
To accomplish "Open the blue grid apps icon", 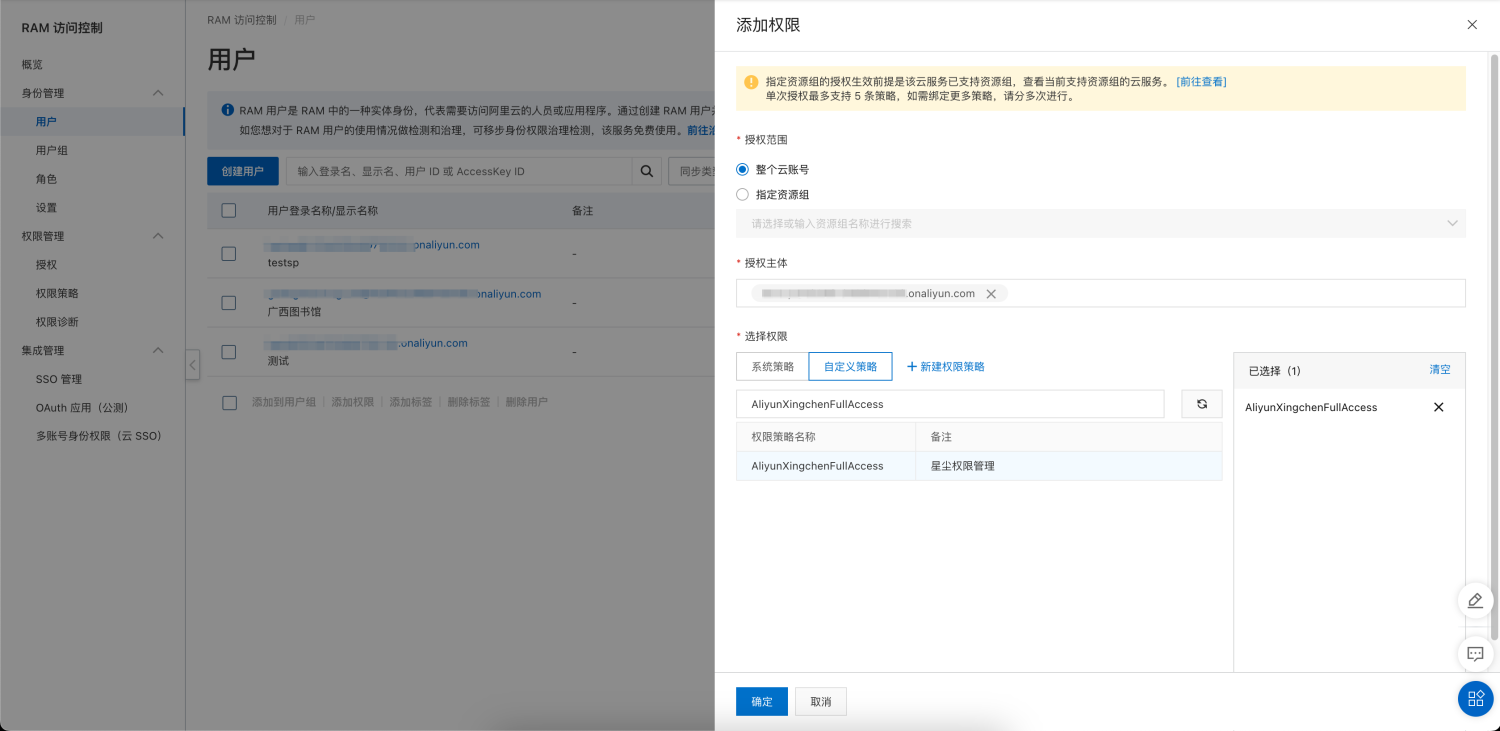I will click(1475, 699).
